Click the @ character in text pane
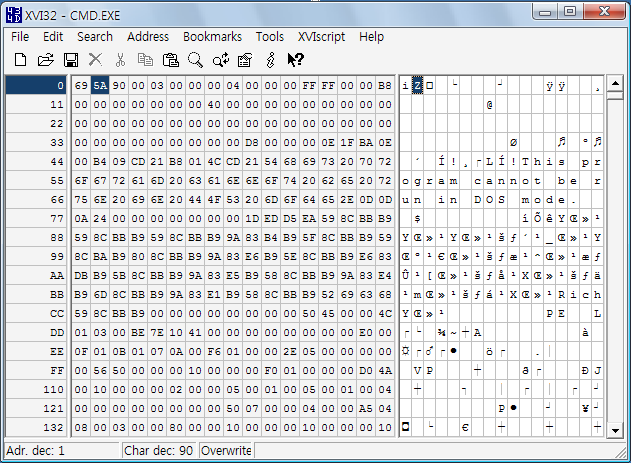 (x=489, y=105)
